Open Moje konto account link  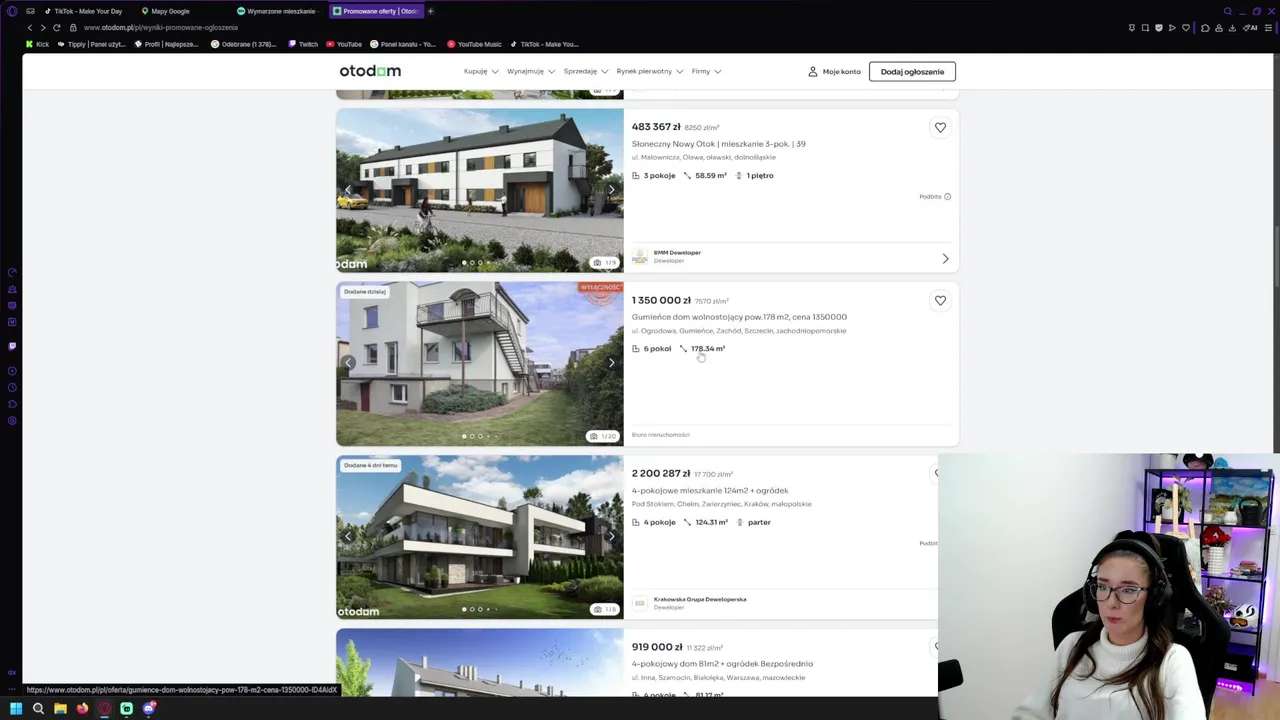(x=834, y=71)
